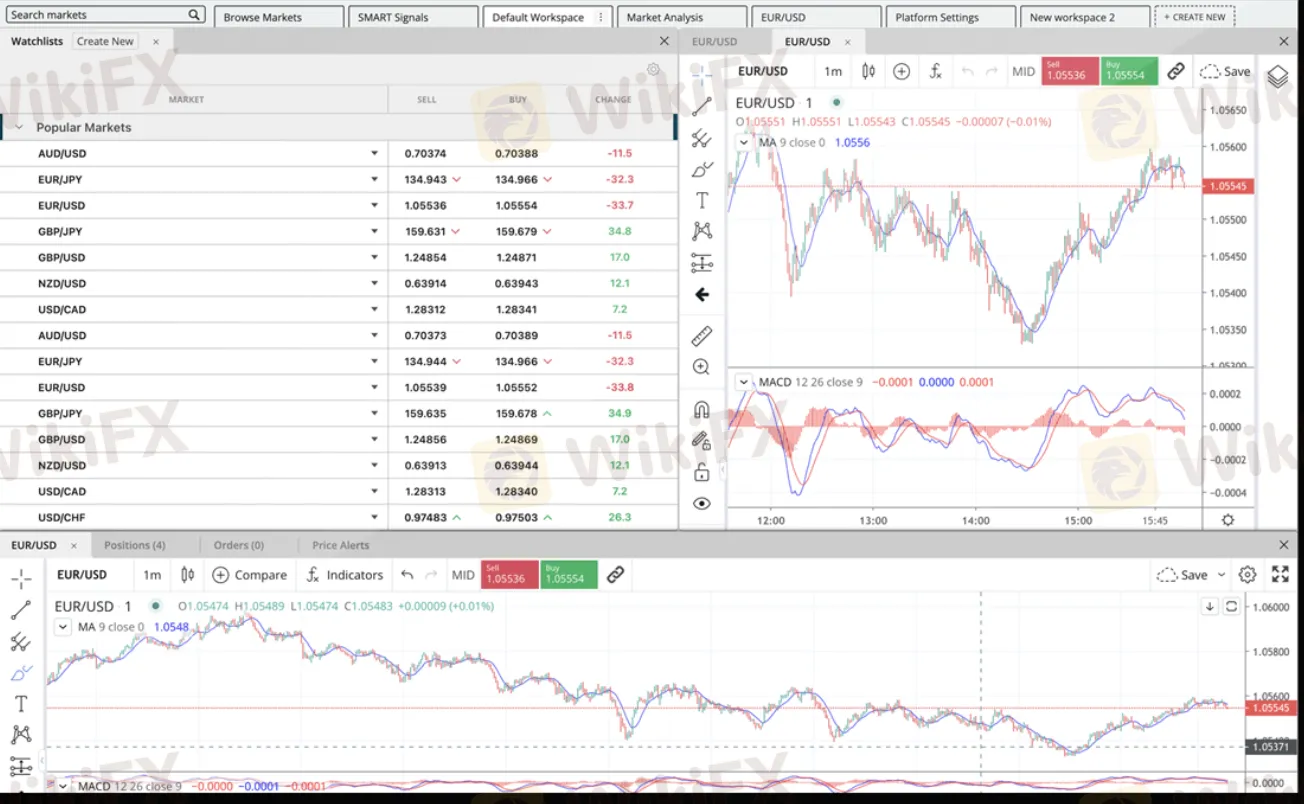Click the Compare button in lower chart
Image resolution: width=1304 pixels, height=804 pixels.
pos(250,575)
